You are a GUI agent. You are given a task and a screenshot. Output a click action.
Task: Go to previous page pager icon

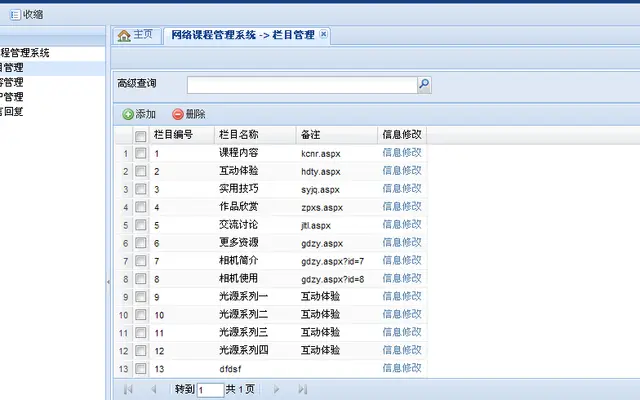click(x=153, y=389)
